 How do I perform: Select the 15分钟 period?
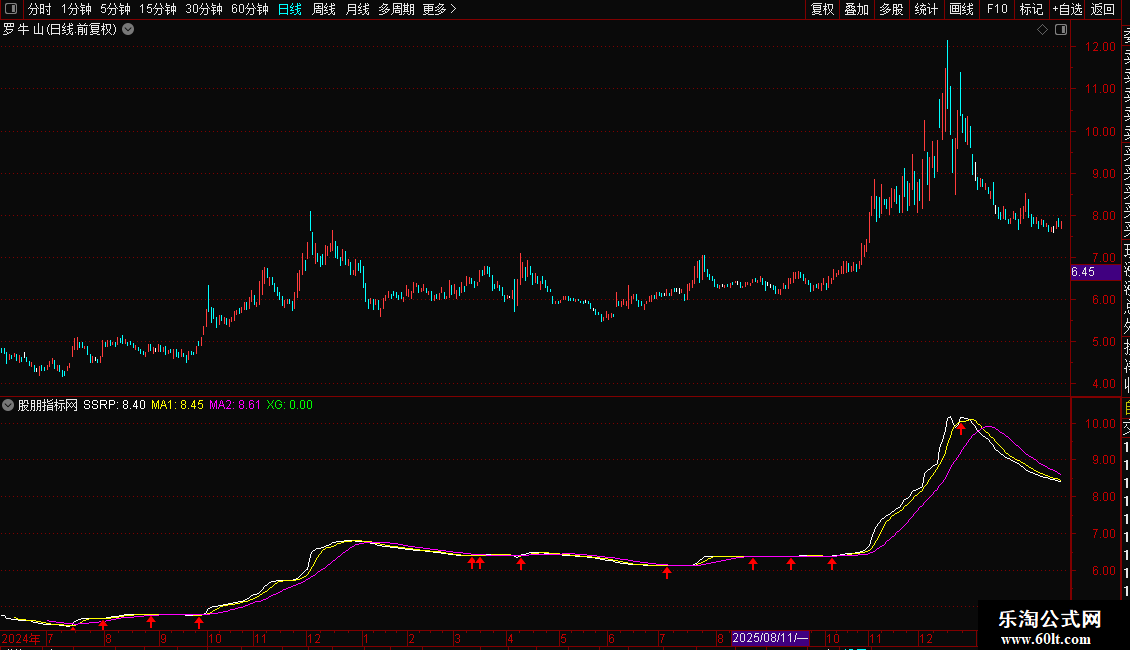pyautogui.click(x=158, y=9)
